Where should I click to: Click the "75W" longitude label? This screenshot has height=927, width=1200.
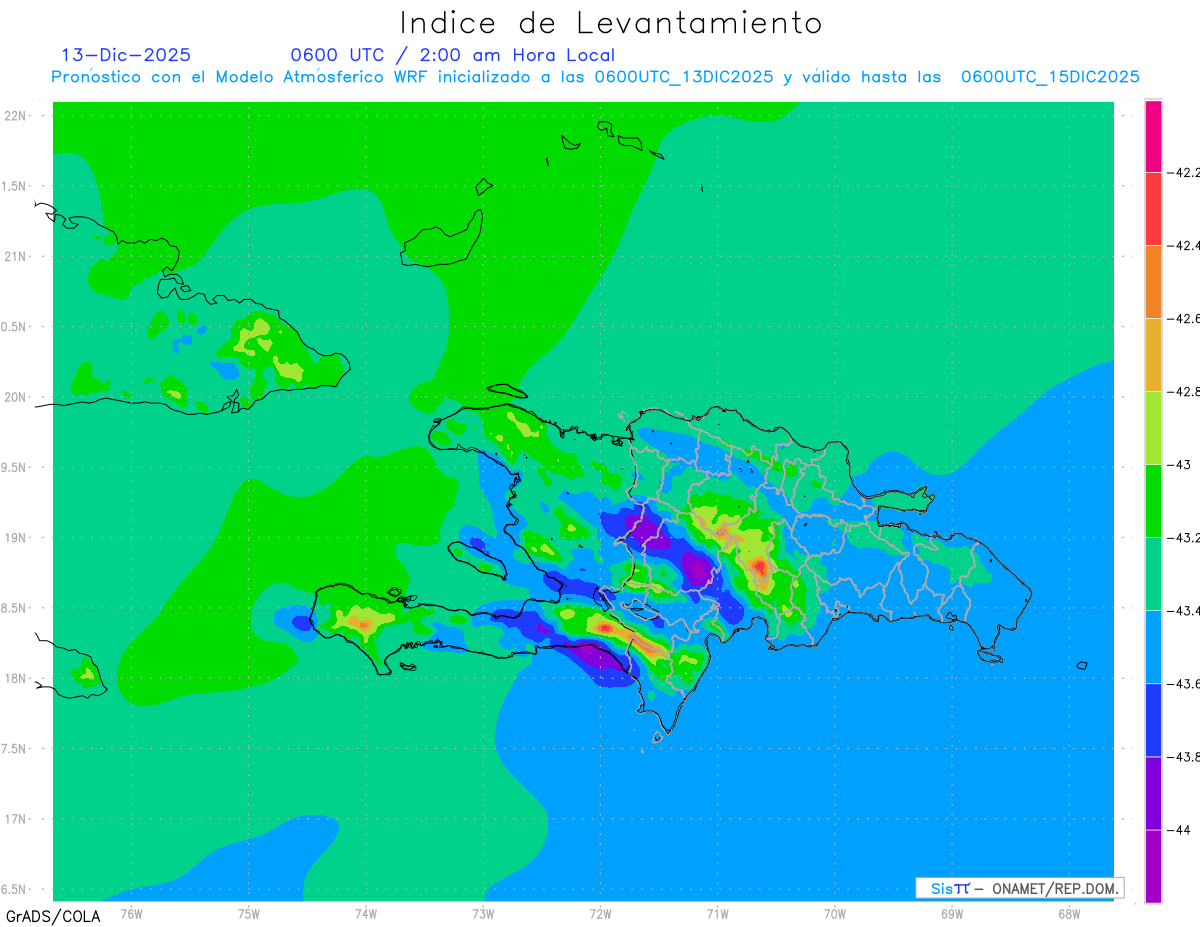(x=248, y=913)
